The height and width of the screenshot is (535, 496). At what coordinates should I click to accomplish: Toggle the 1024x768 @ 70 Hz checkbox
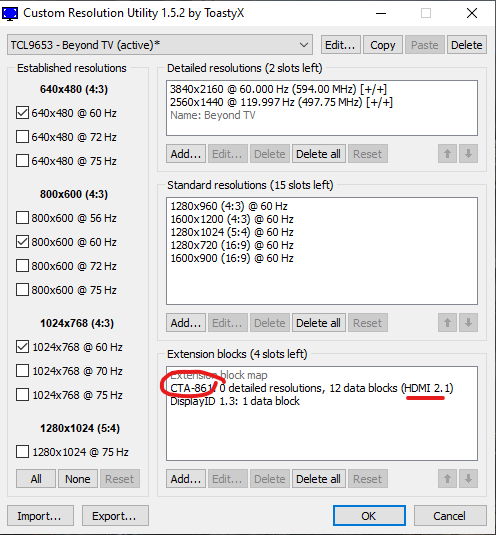click(23, 371)
